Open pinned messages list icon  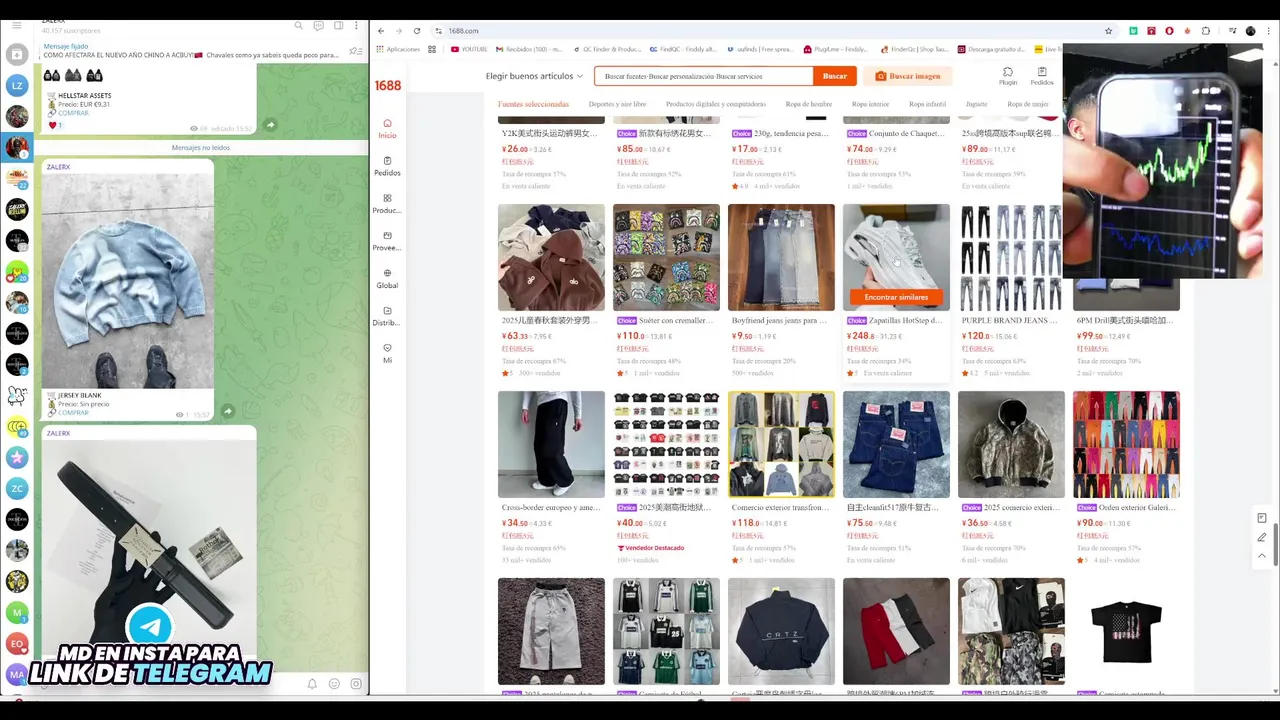pyautogui.click(x=356, y=51)
